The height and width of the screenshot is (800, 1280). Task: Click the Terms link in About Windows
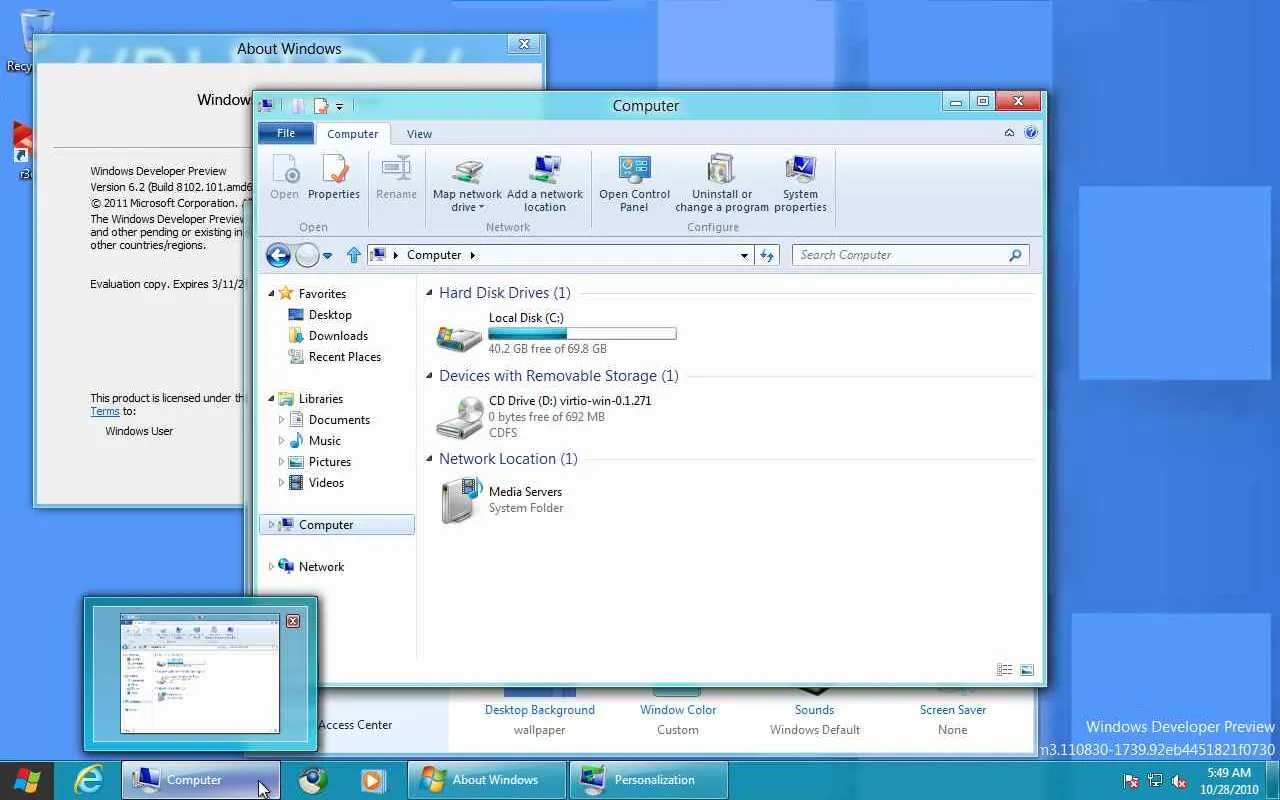[x=105, y=411]
